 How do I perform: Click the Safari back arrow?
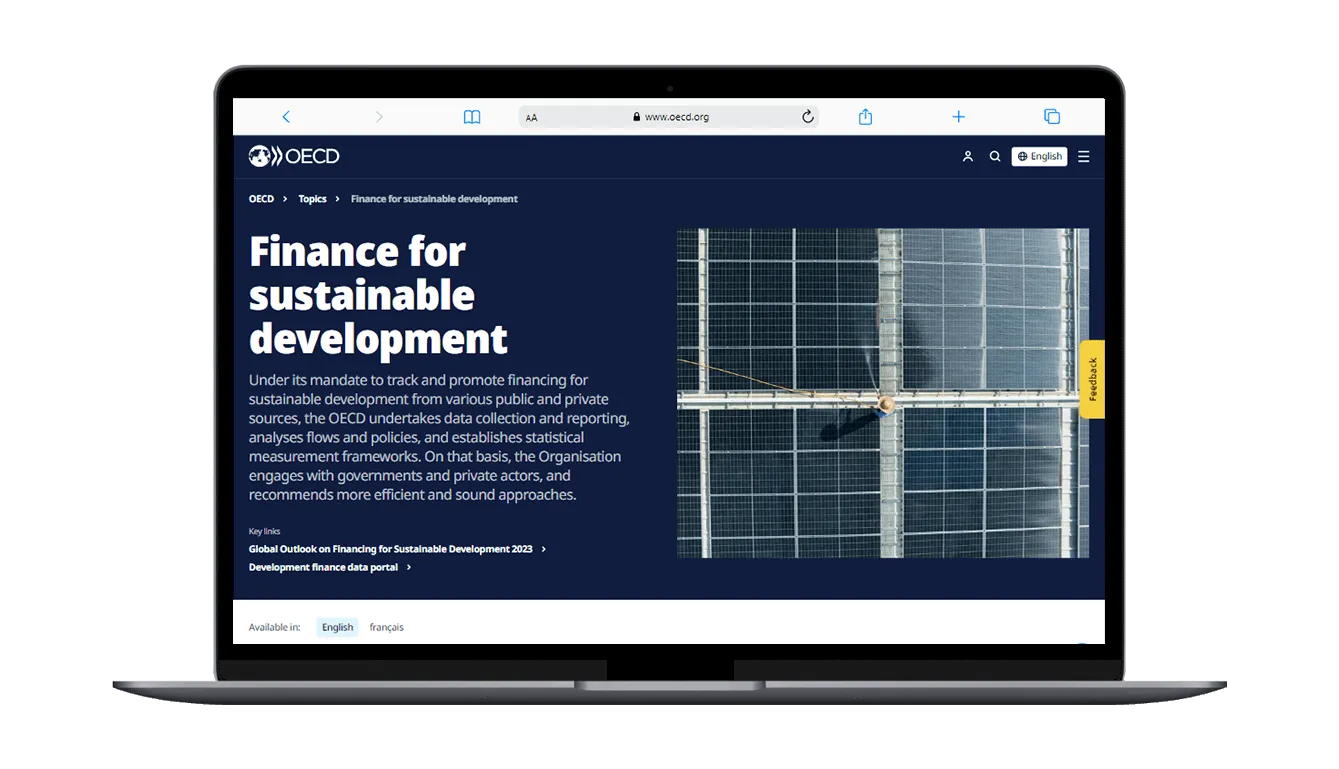(286, 117)
